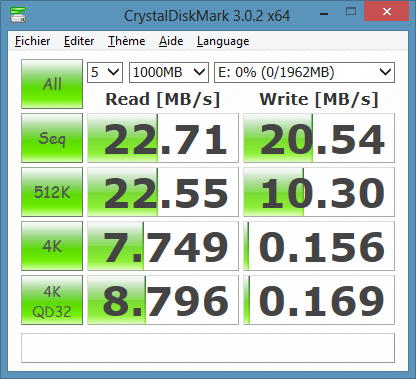Open the Thème menu
This screenshot has width=416, height=379.
[126, 41]
